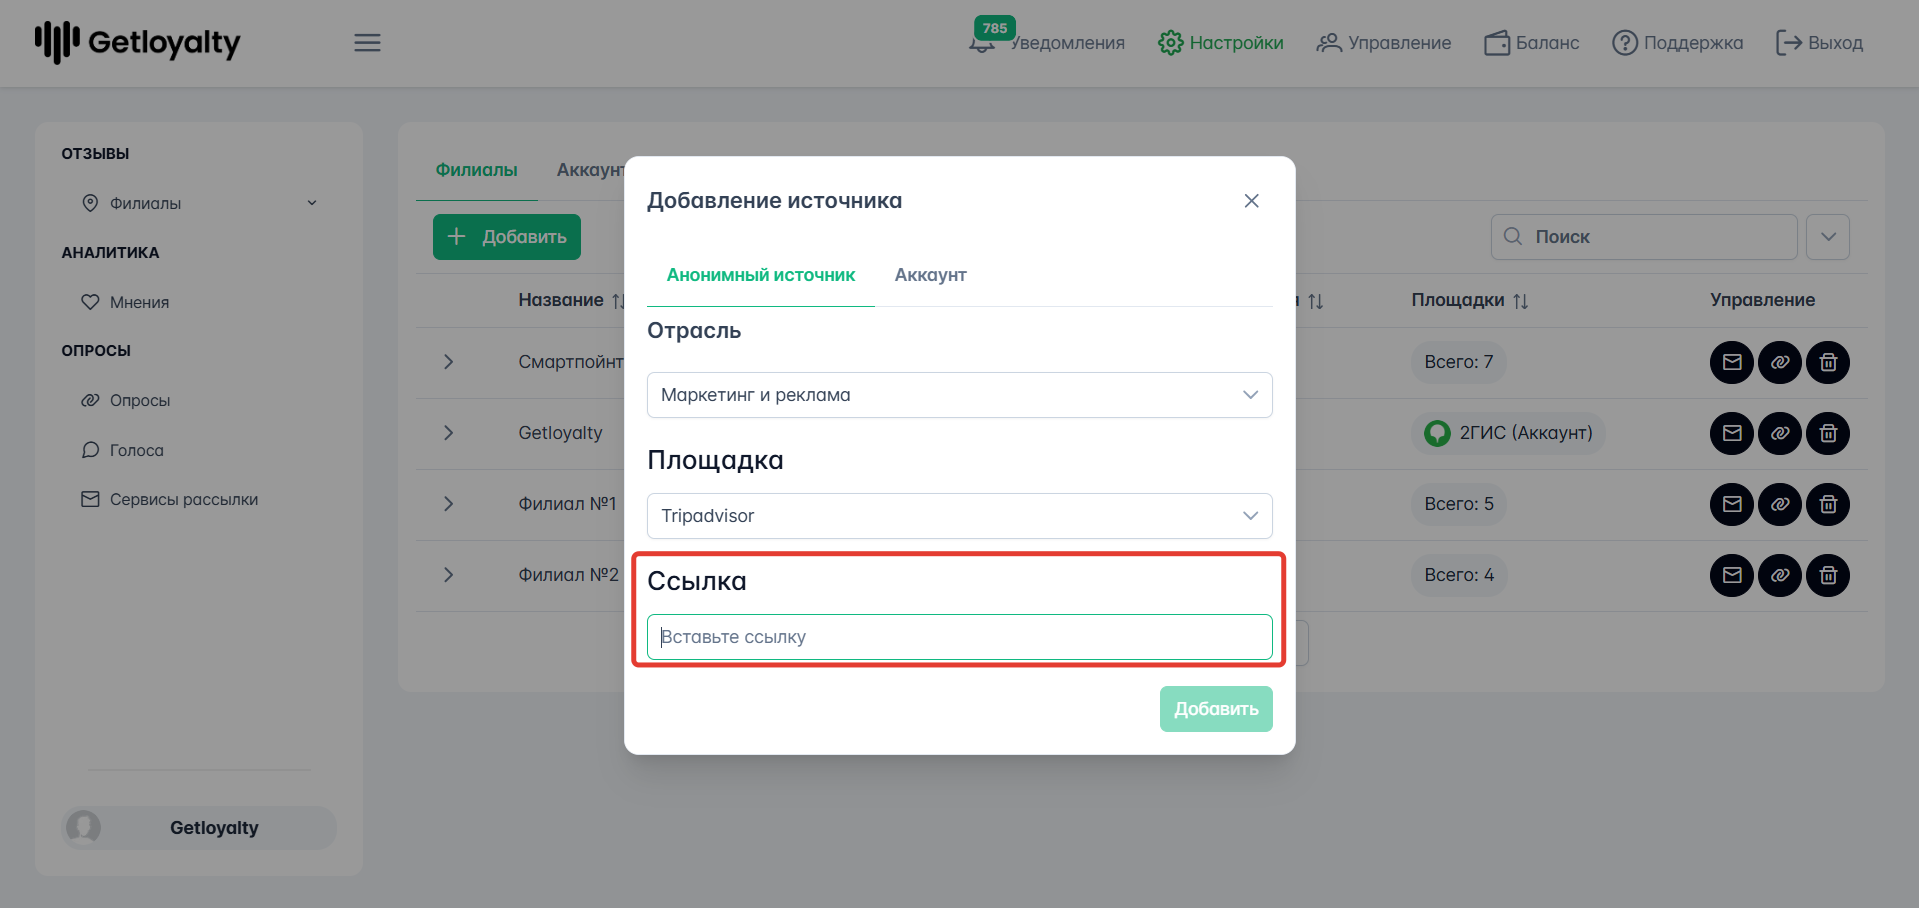Select the Анонимный источник tab
1919x908 pixels.
(x=760, y=275)
